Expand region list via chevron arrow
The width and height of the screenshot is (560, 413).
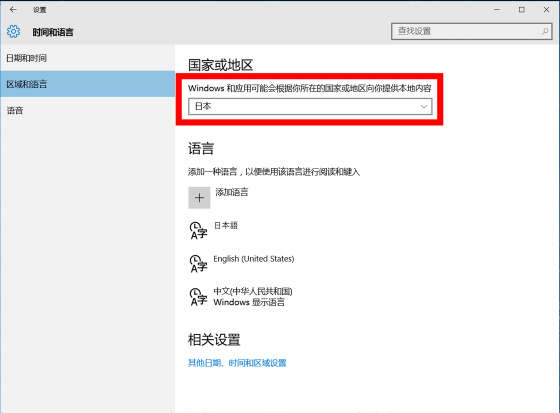click(x=424, y=106)
